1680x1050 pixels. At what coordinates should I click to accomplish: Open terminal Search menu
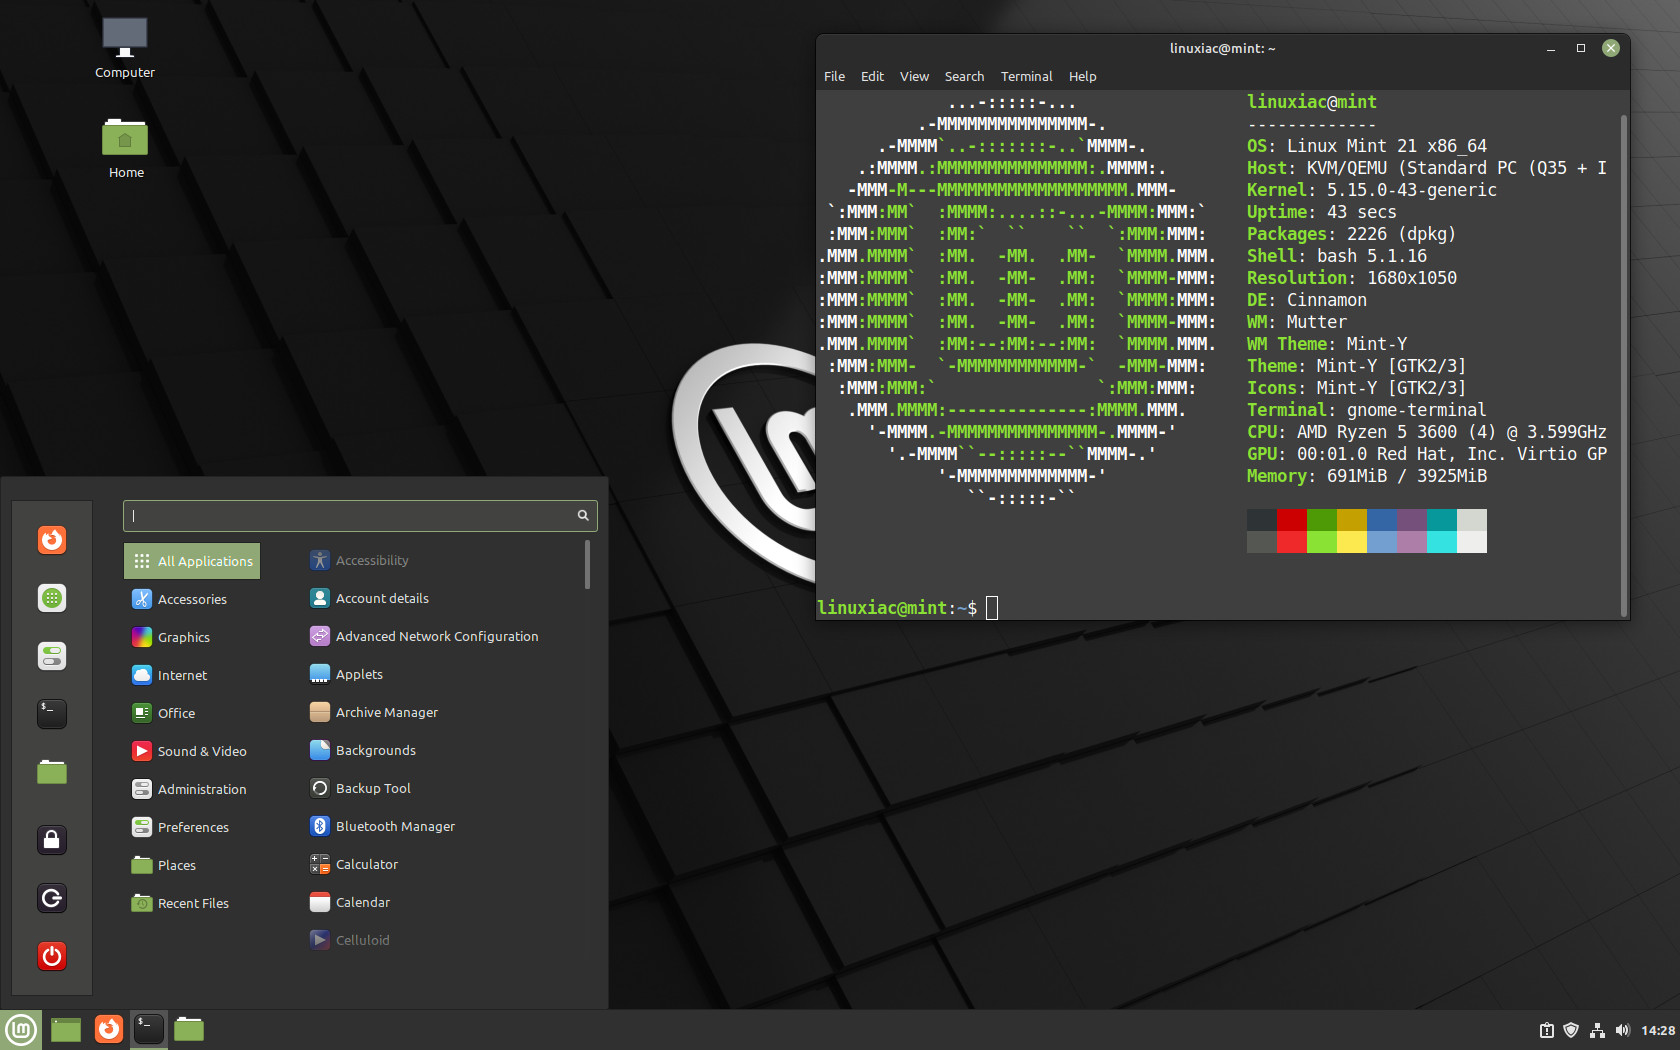coord(964,76)
